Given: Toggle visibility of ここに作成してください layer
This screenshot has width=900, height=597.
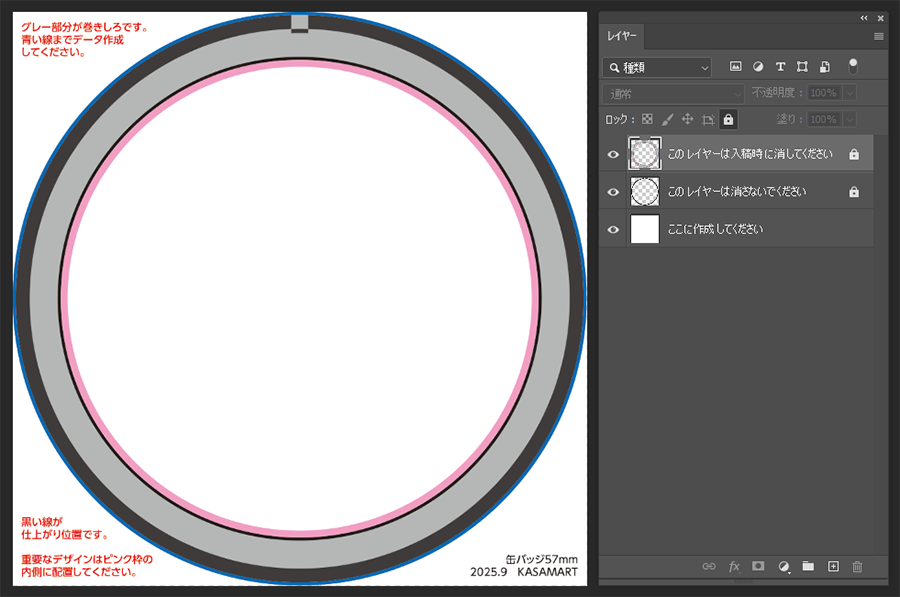Looking at the screenshot, I should coord(613,229).
